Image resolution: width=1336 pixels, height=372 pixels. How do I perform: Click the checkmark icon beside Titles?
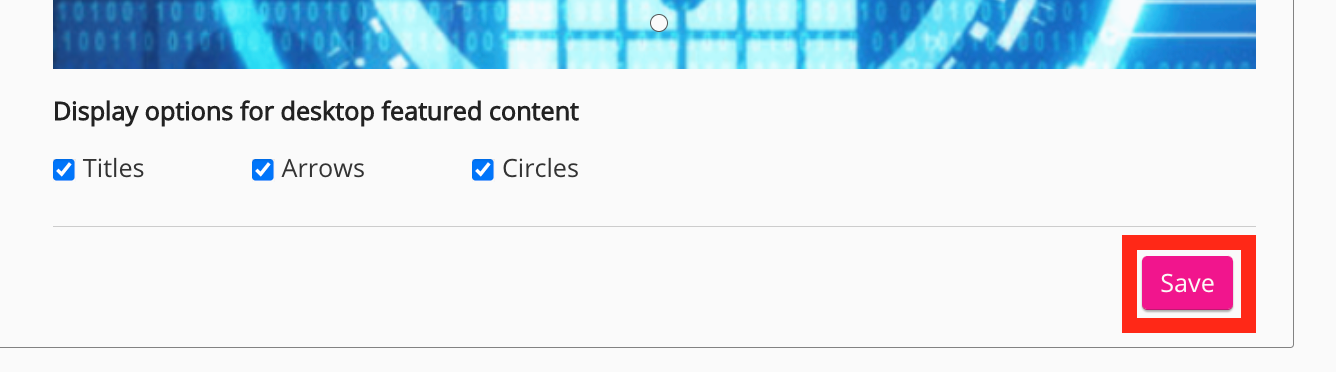64,170
